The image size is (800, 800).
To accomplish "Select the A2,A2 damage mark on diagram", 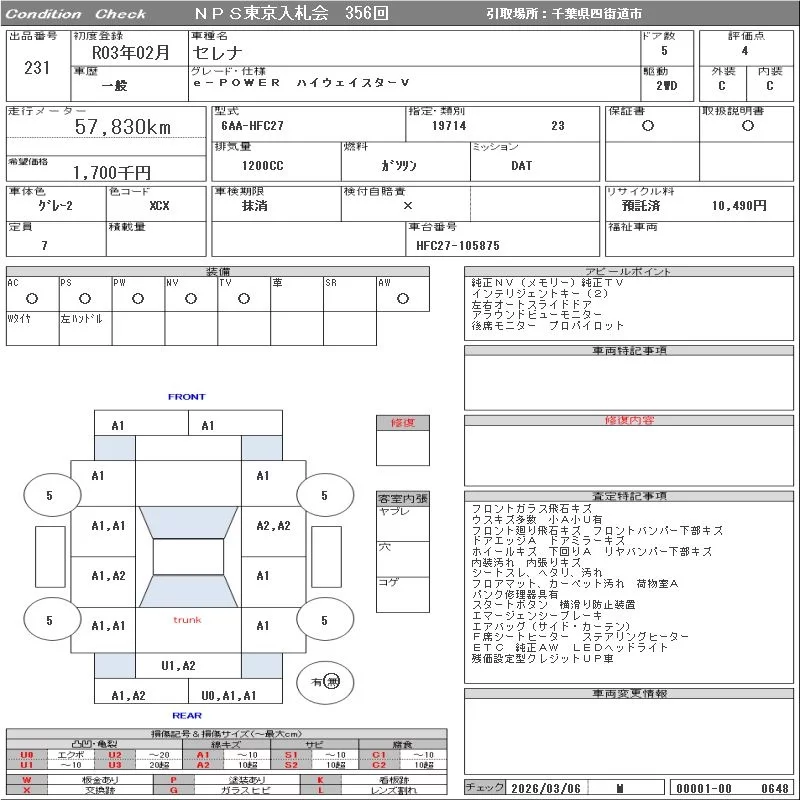I will (273, 526).
